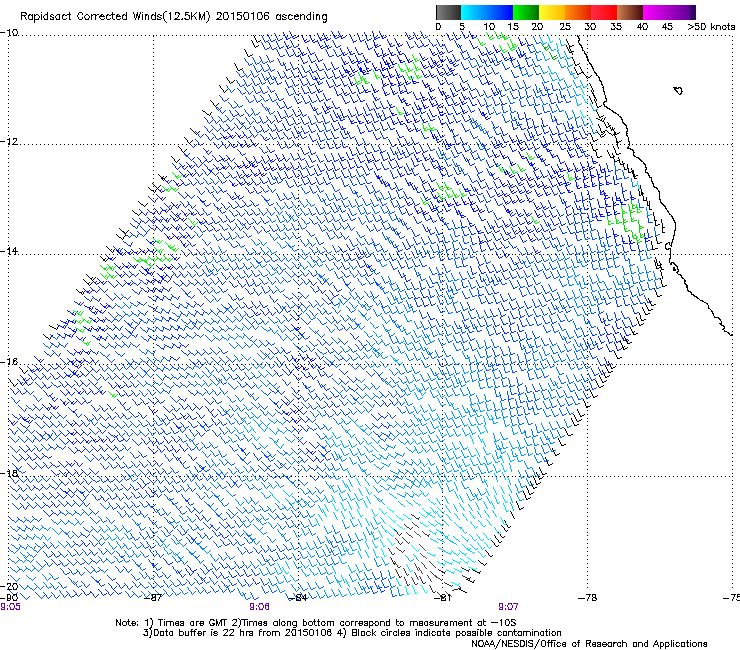
Task: Click the gray 0-5 knots color swatch
Action: [448, 12]
